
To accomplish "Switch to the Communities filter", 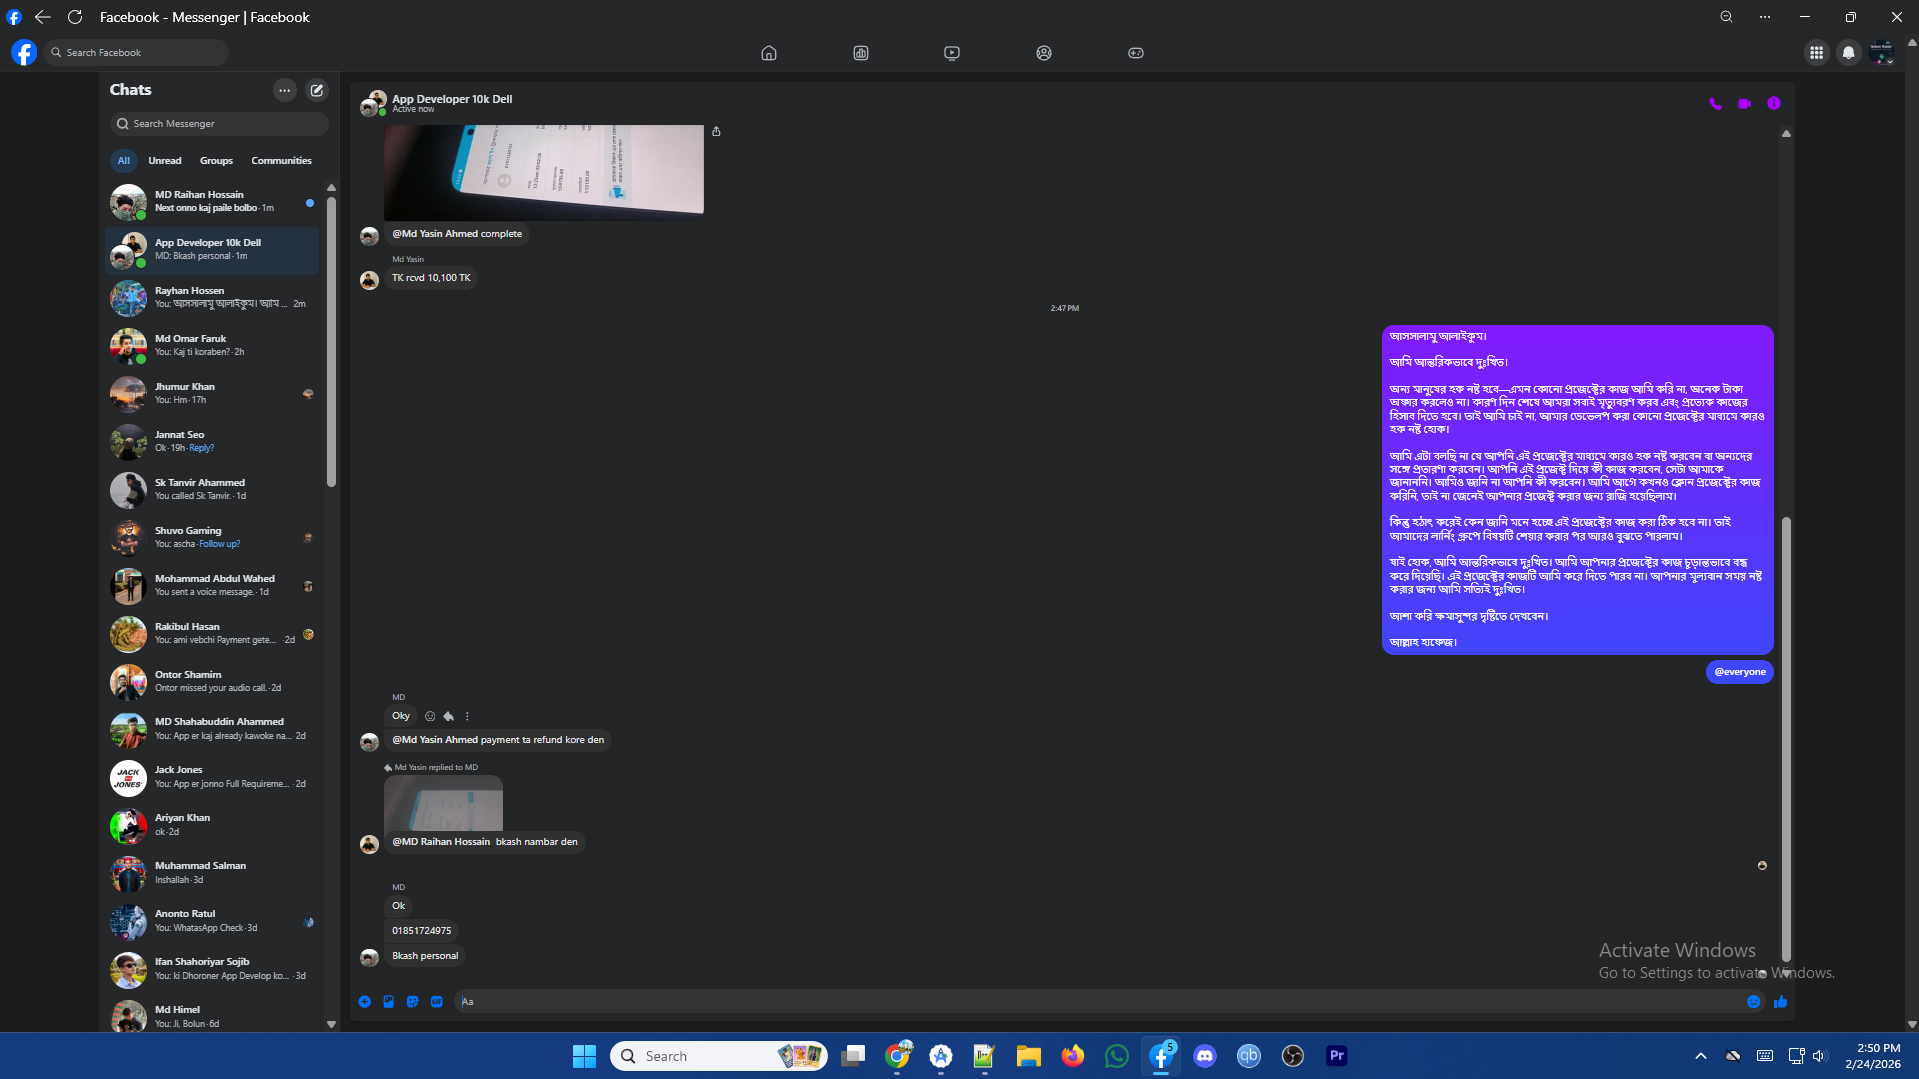I will [x=281, y=161].
